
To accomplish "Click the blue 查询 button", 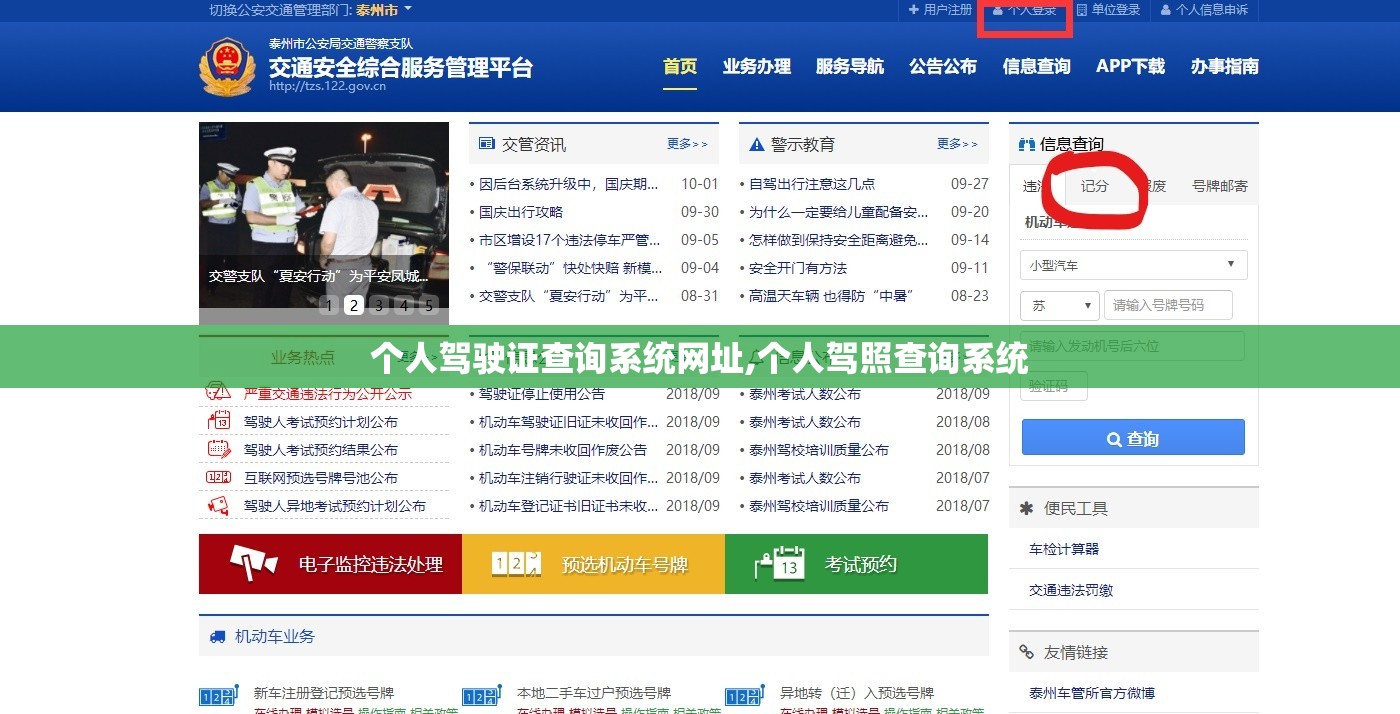I will tap(1133, 438).
